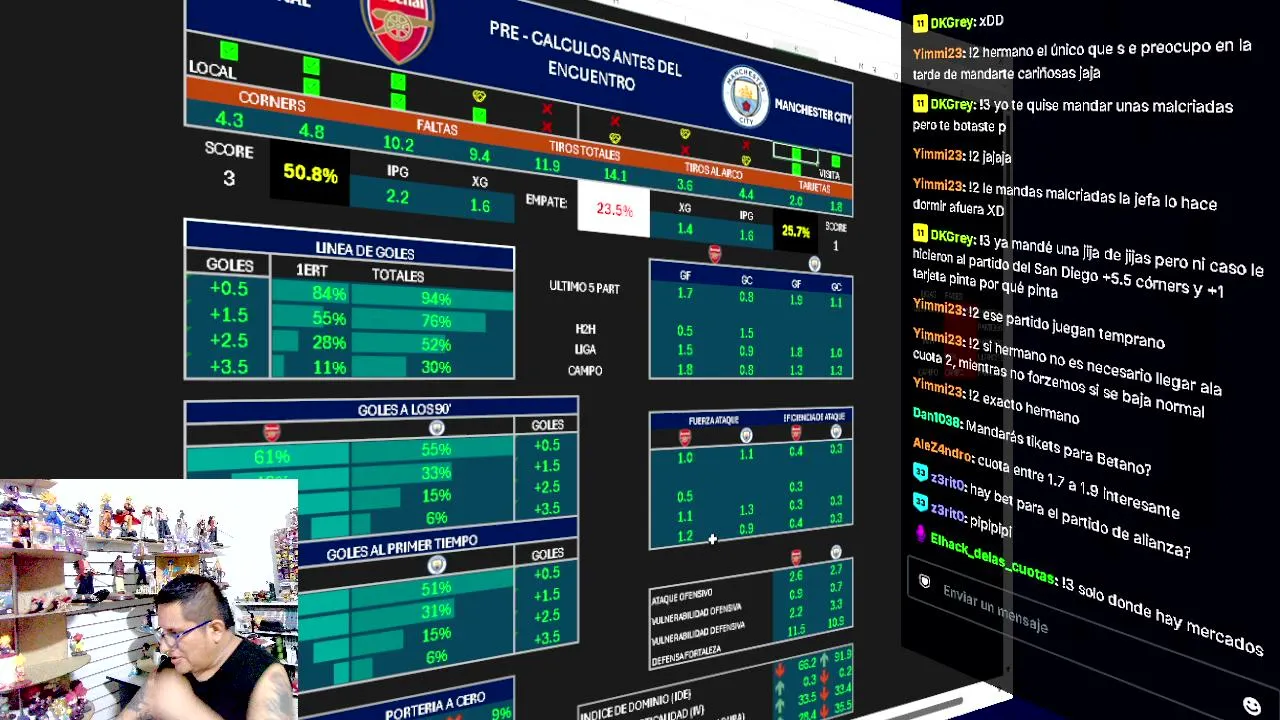
Task: Click the 'ATAQUE OFENSIVO' row label
Action: tap(682, 597)
